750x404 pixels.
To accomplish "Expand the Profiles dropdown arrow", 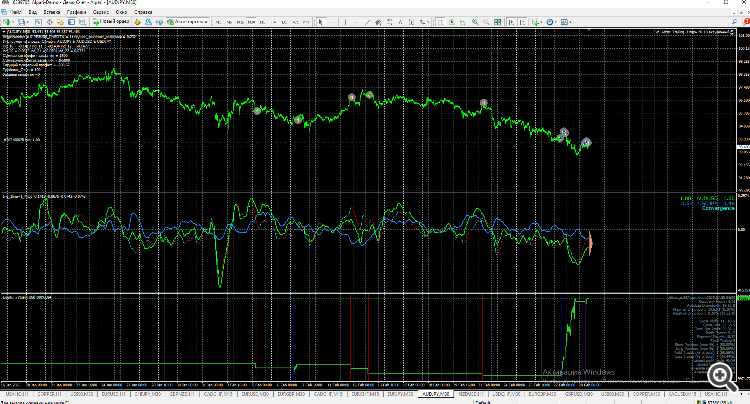I will 28,22.
